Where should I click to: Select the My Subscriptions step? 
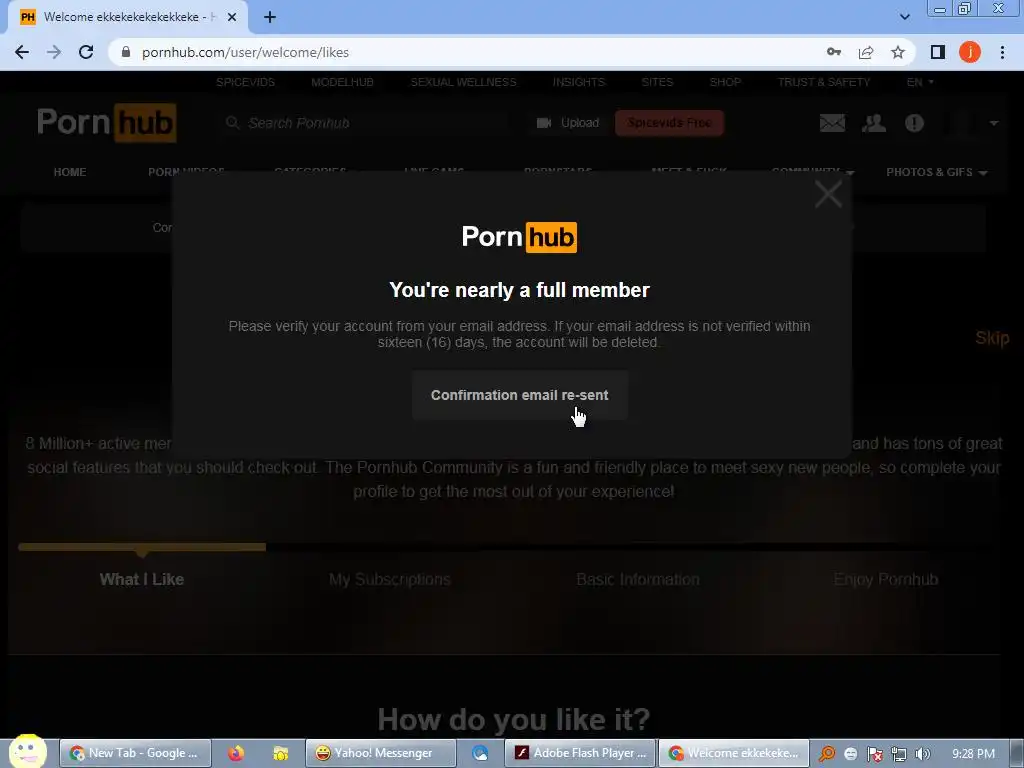click(x=390, y=579)
